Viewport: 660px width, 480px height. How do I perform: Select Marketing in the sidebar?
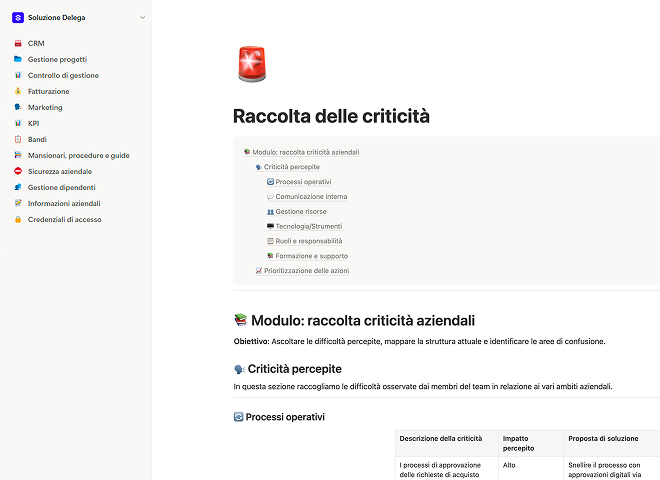pos(45,107)
